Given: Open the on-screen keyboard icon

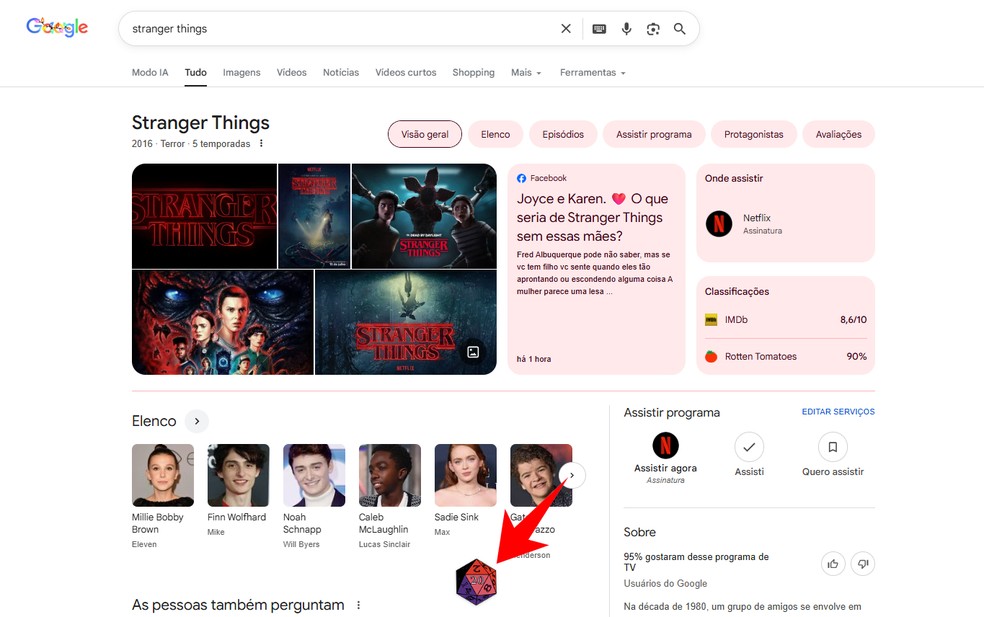Looking at the screenshot, I should click(x=599, y=29).
